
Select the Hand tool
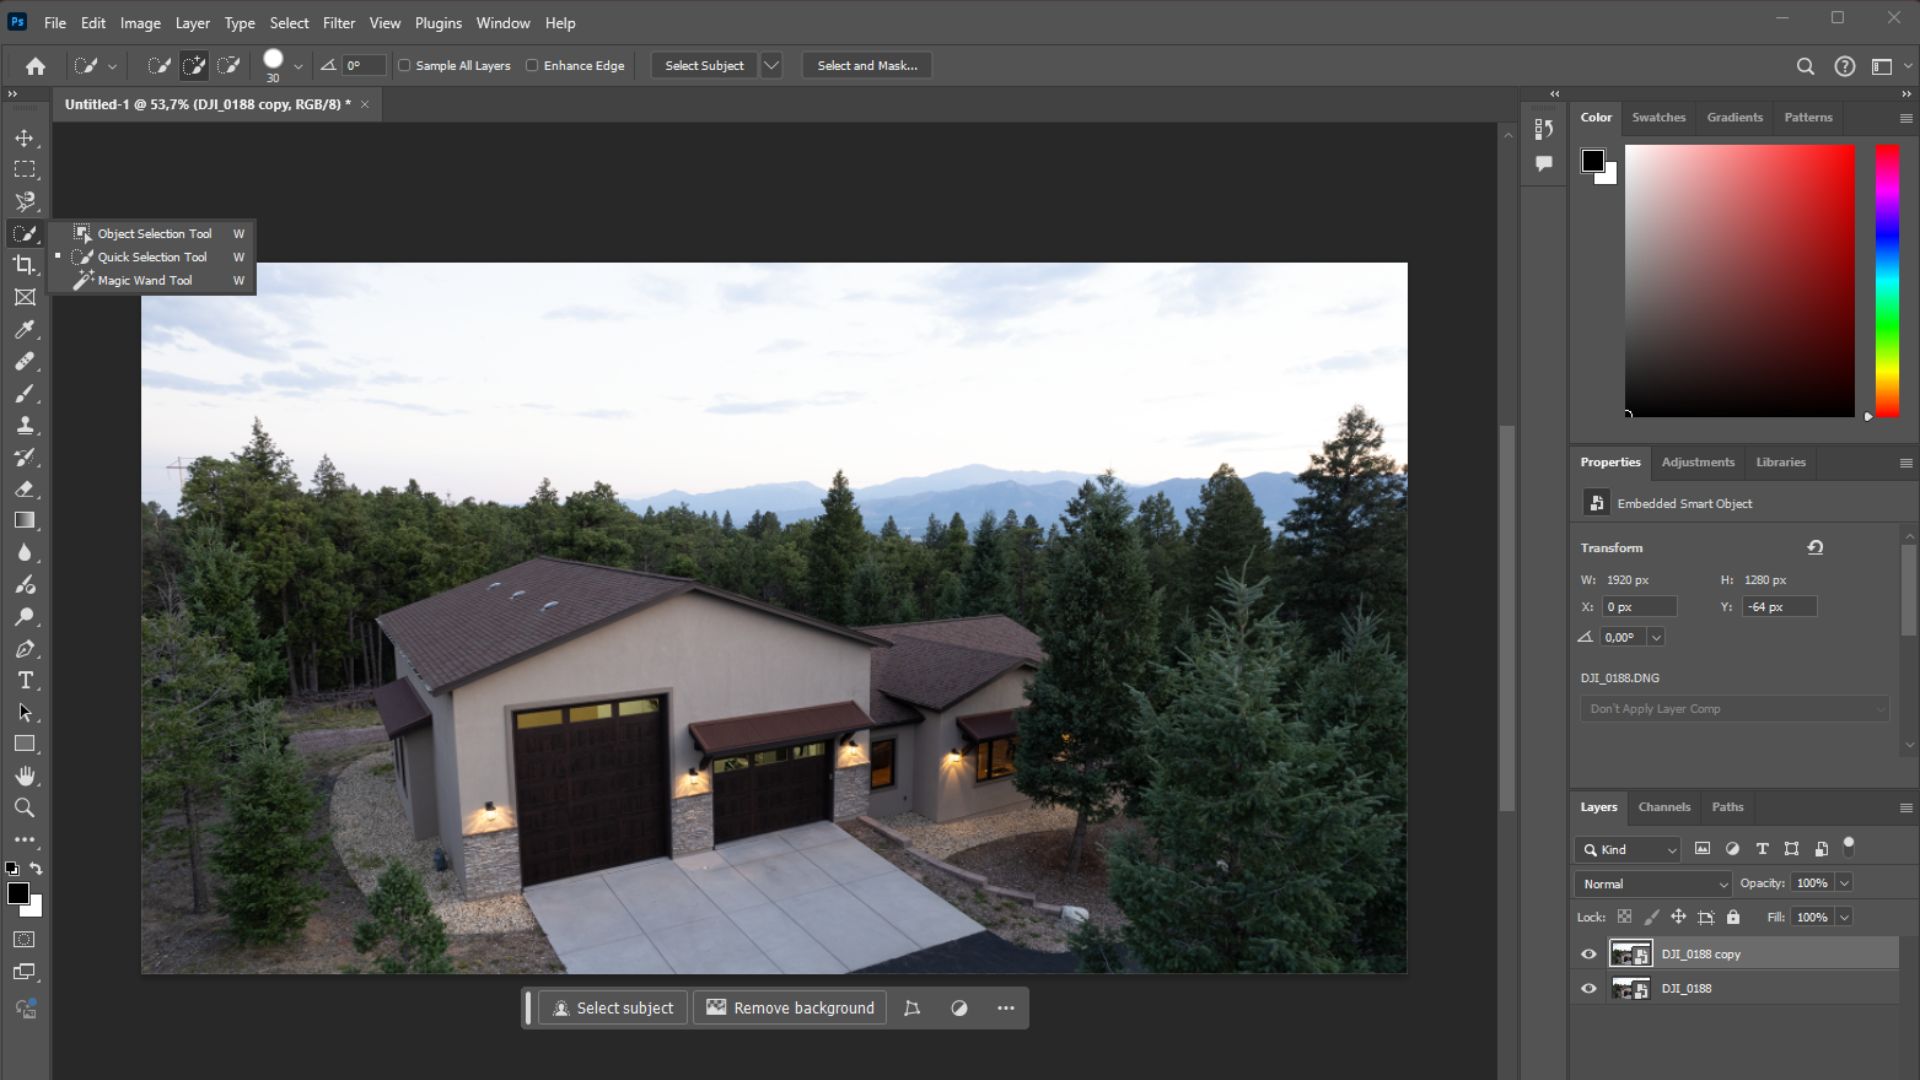click(x=25, y=776)
